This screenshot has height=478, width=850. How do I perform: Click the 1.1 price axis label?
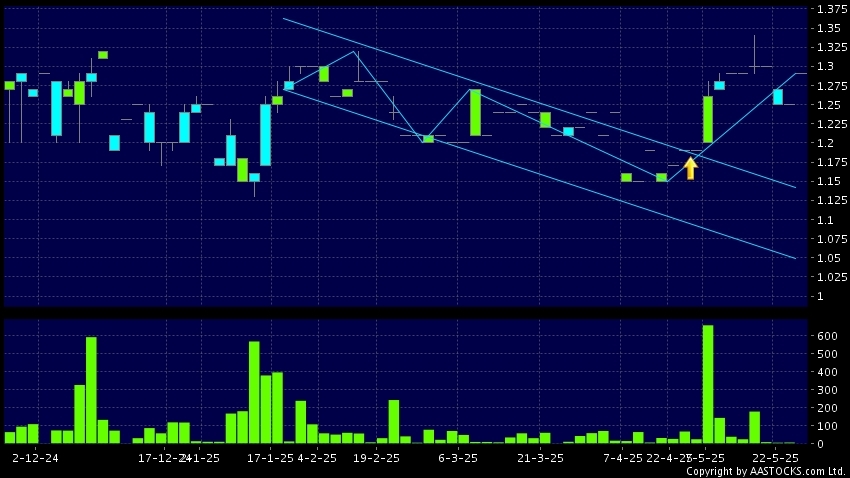tap(826, 219)
